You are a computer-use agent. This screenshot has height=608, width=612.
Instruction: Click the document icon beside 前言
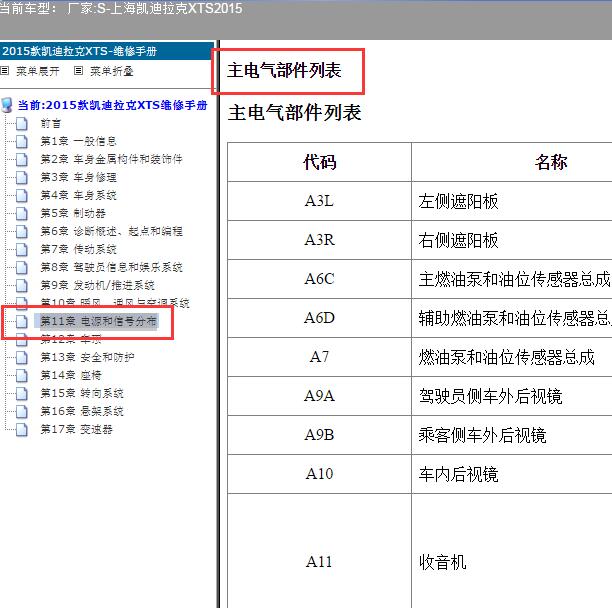(x=22, y=123)
